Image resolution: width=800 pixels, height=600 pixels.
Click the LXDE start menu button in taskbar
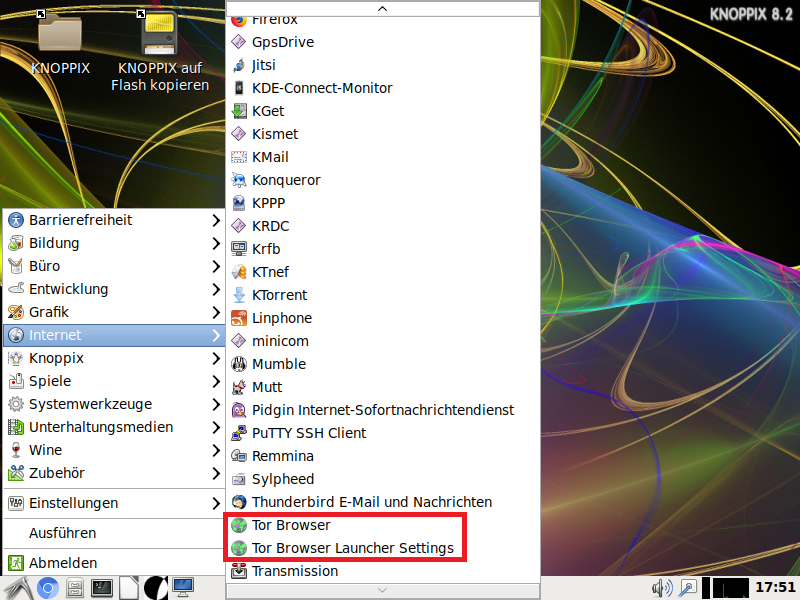(x=18, y=588)
